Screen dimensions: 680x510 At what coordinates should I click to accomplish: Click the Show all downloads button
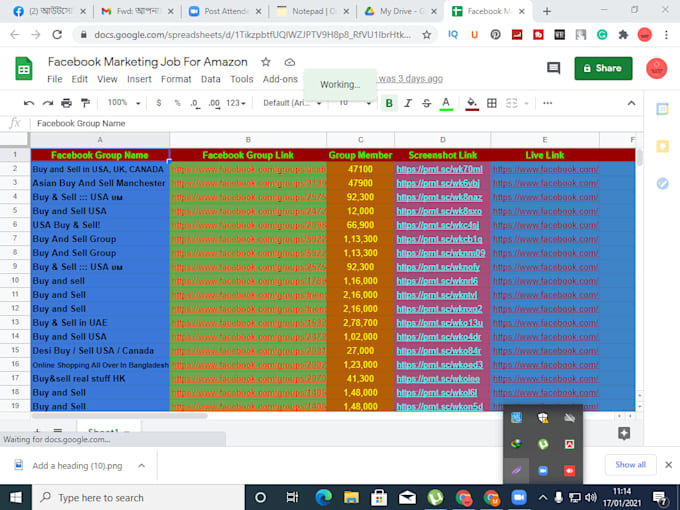pos(630,465)
